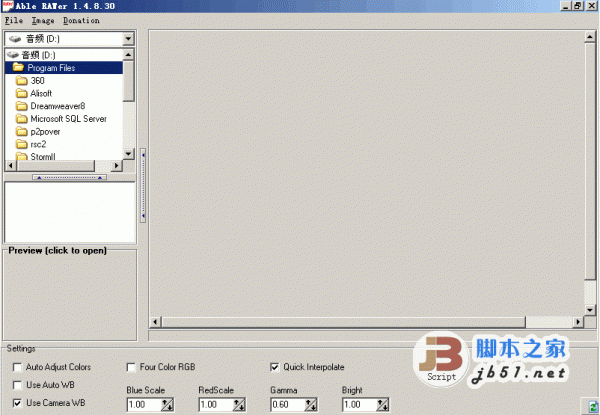The image size is (600, 415).
Task: Uncheck Quick Interpolate checkbox
Action: [274, 367]
